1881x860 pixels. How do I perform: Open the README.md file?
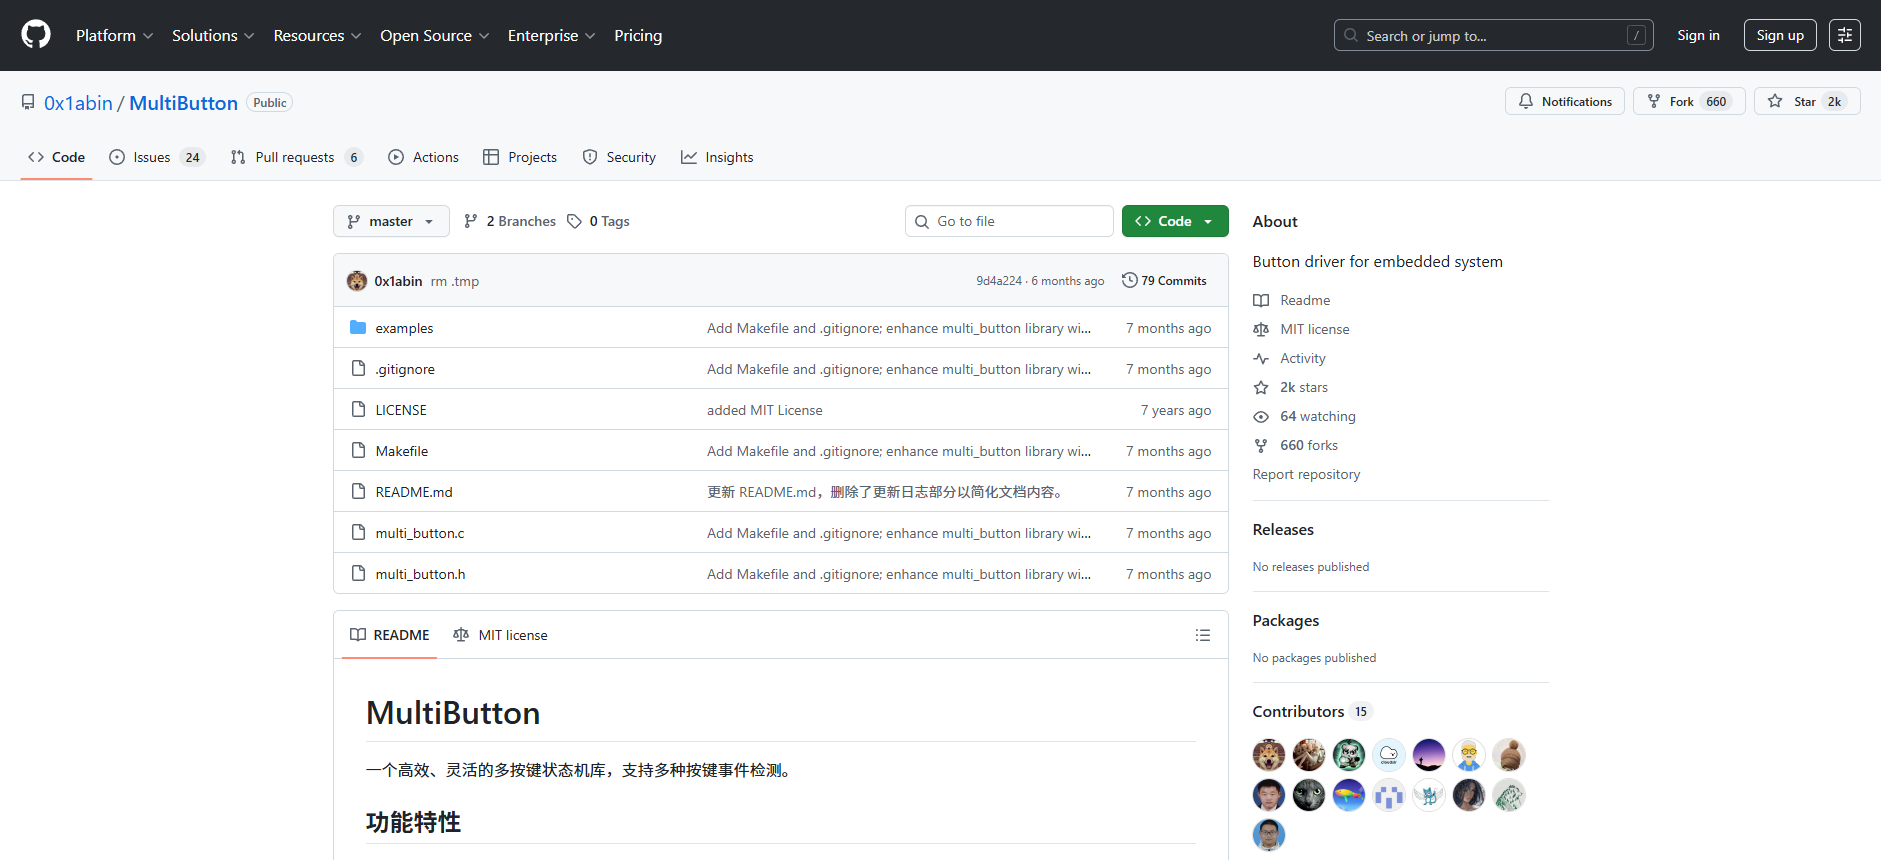click(414, 492)
